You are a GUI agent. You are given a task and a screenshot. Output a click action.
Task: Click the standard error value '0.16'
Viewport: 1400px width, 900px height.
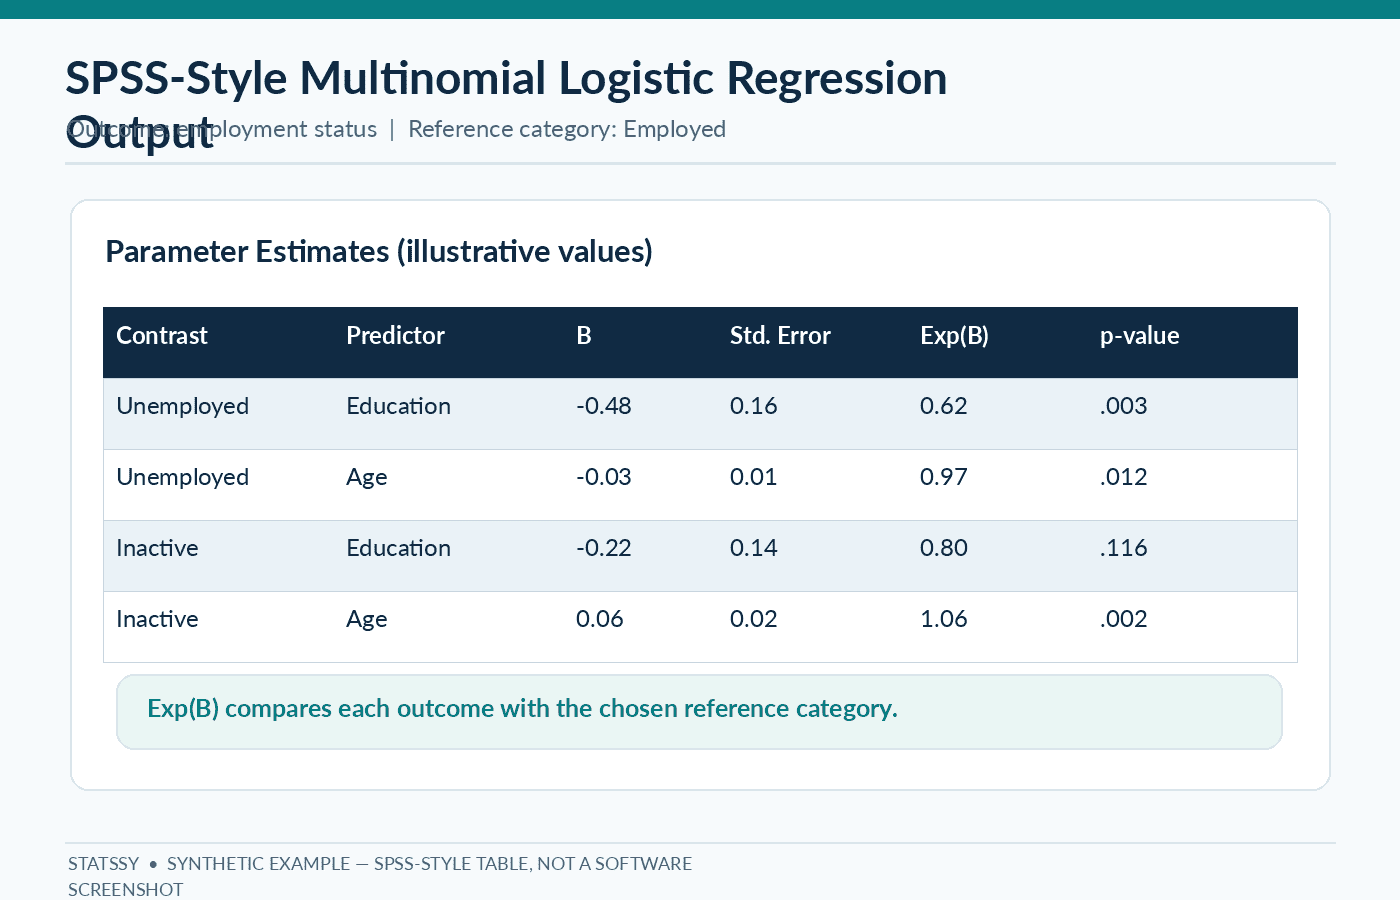(754, 406)
